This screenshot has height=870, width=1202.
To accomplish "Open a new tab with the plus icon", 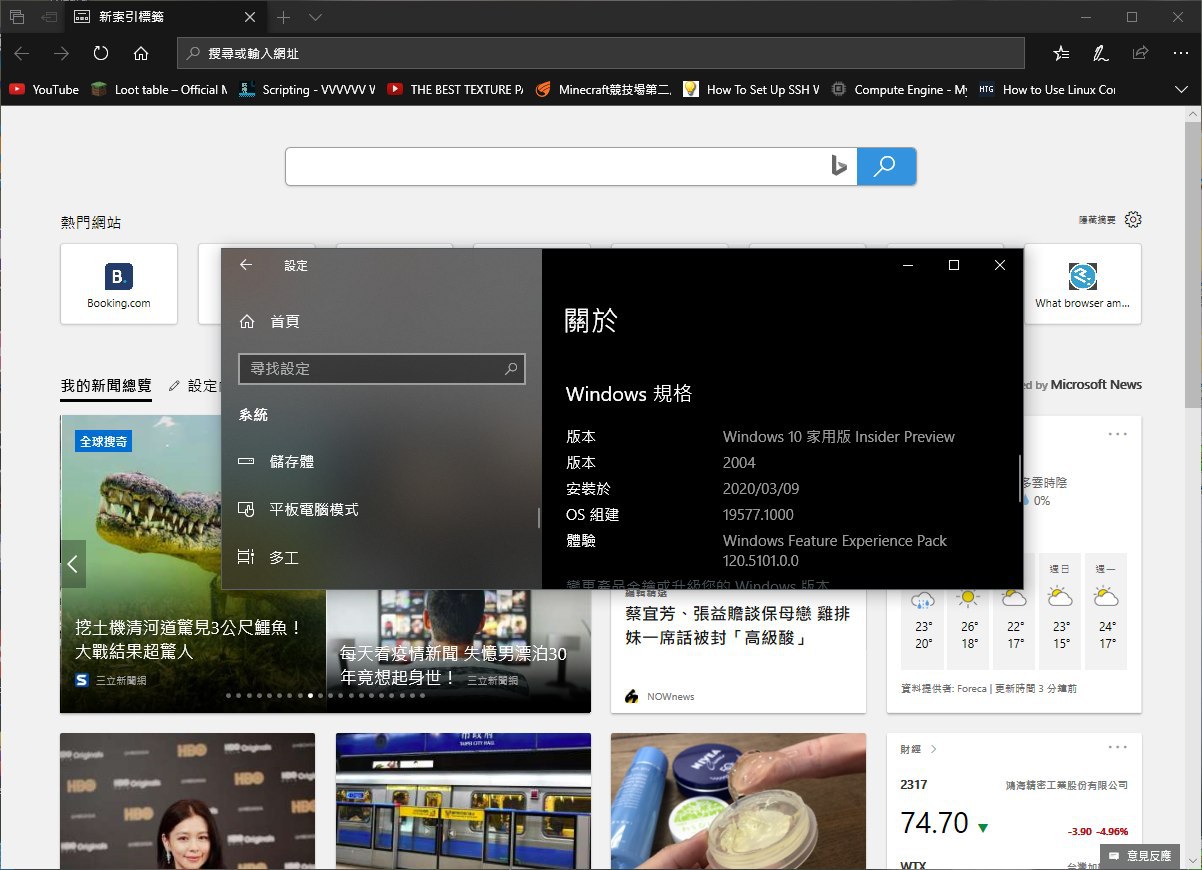I will coord(284,17).
